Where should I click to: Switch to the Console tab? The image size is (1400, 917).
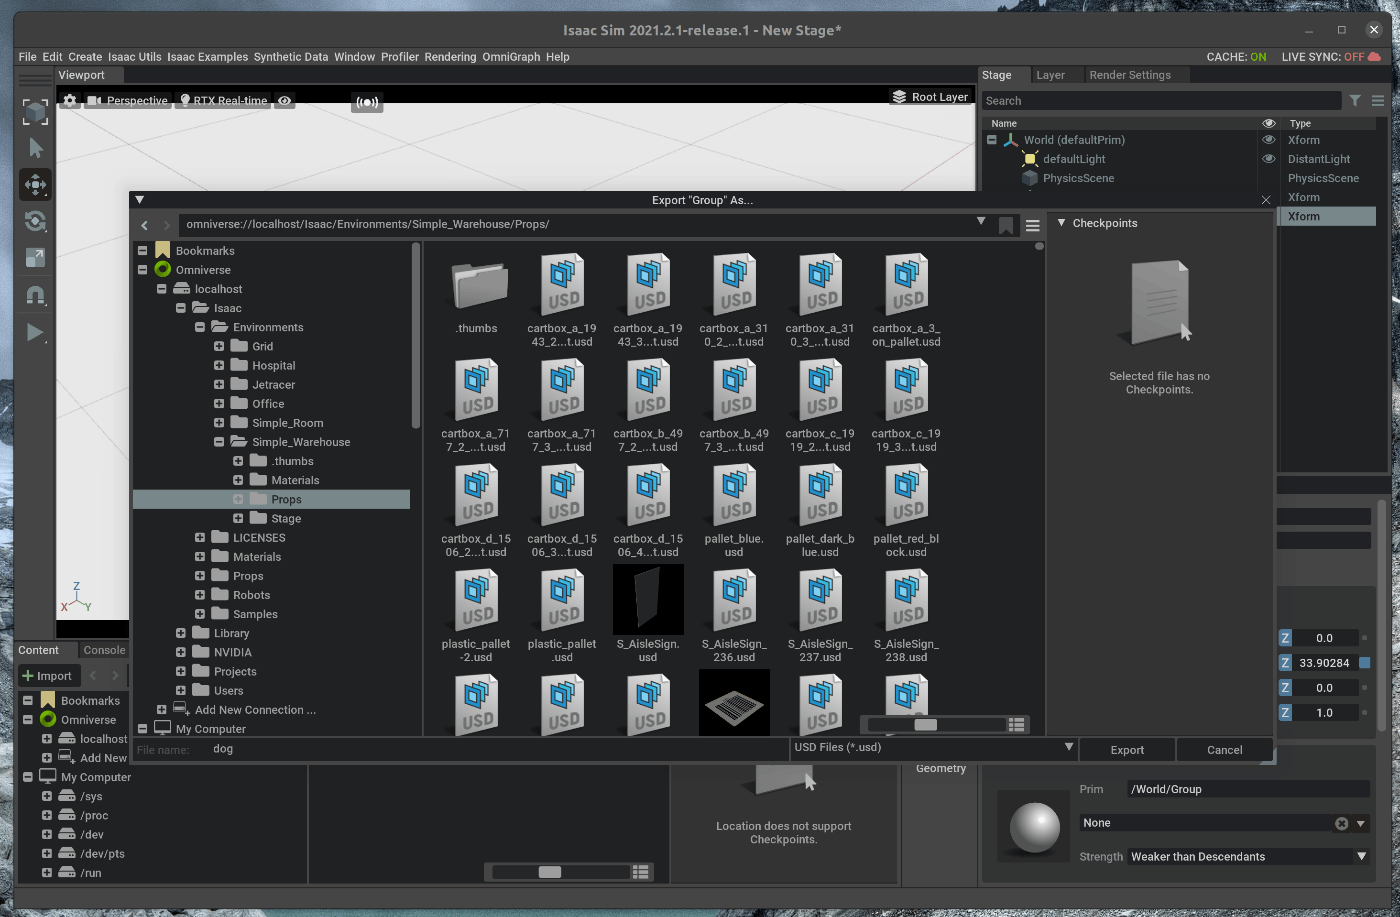[104, 650]
